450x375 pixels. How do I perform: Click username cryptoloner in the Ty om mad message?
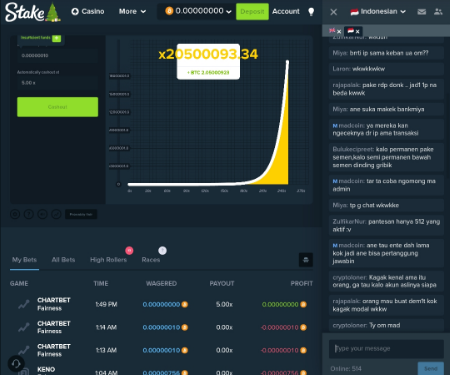(350, 325)
